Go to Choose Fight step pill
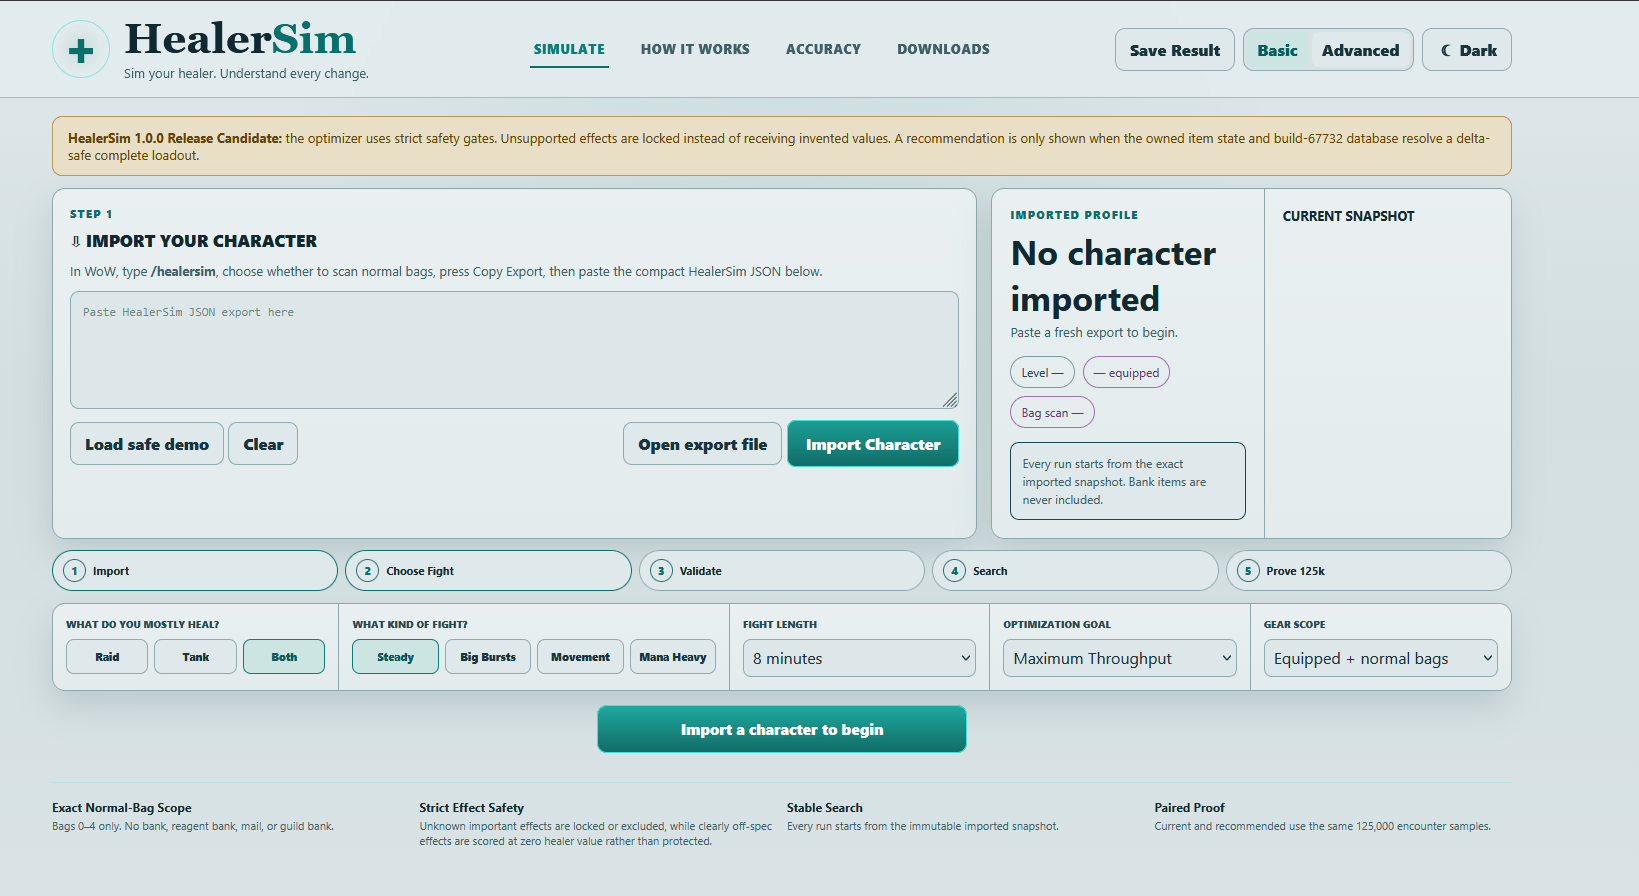 click(488, 571)
